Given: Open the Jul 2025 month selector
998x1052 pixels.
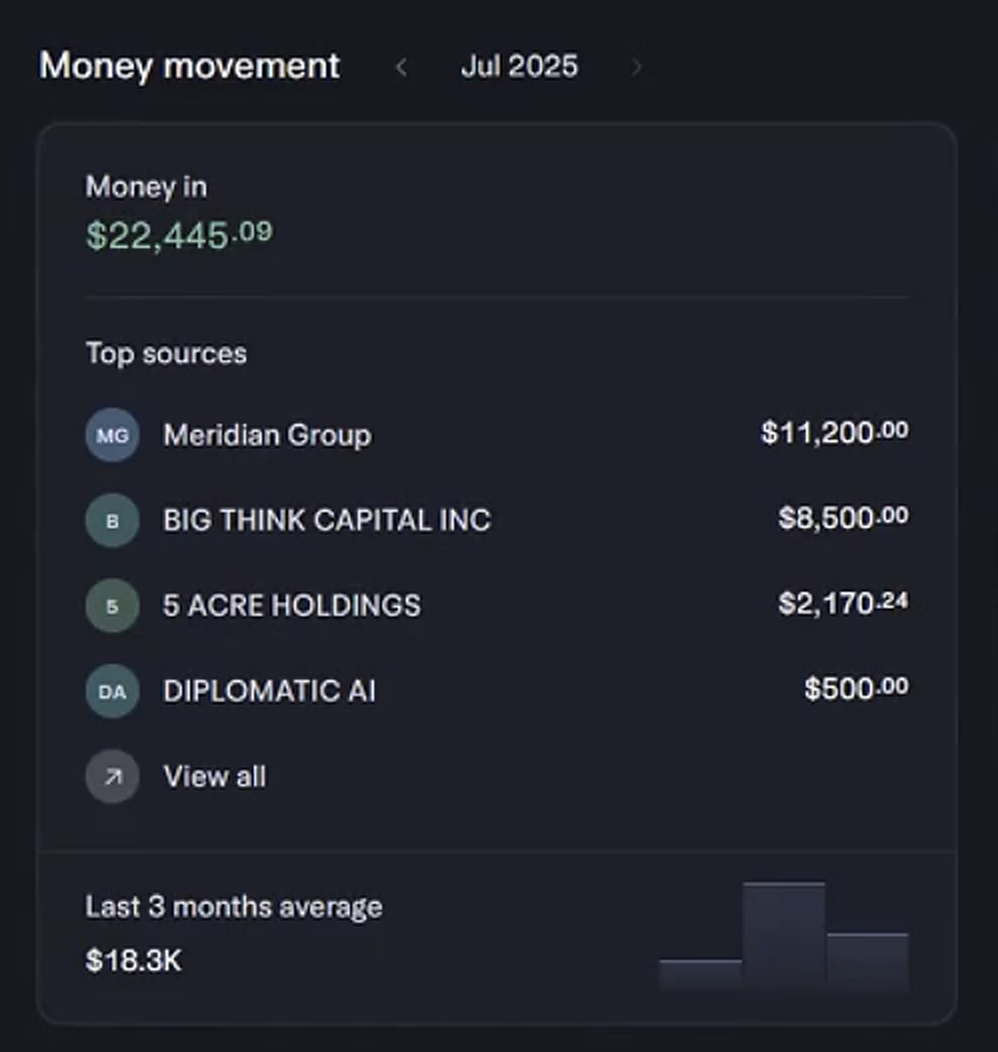Looking at the screenshot, I should [x=519, y=66].
